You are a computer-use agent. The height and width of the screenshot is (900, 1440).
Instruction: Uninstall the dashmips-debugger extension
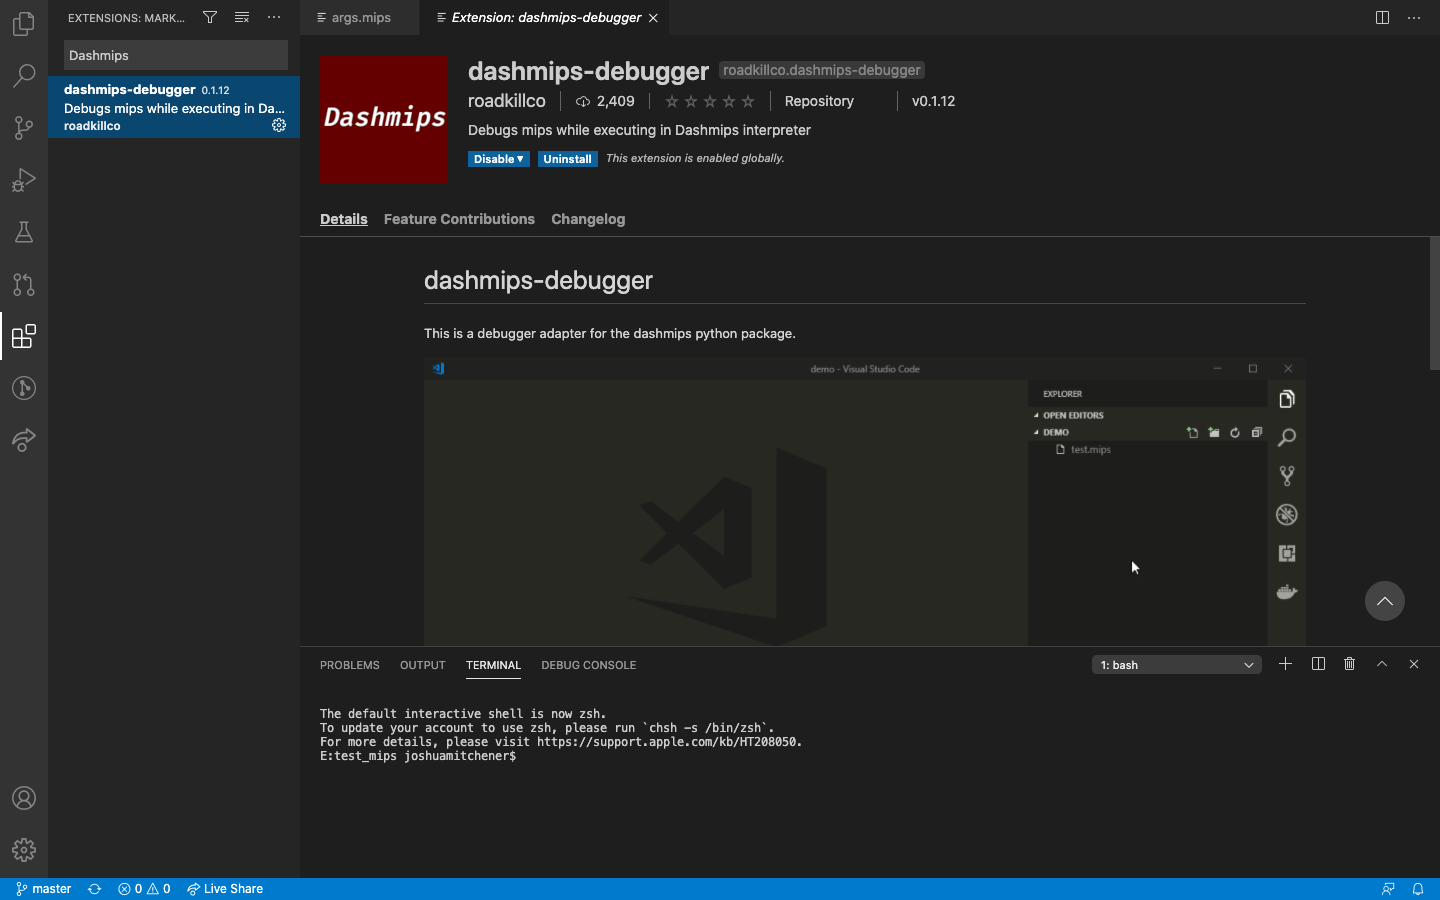[x=568, y=159]
